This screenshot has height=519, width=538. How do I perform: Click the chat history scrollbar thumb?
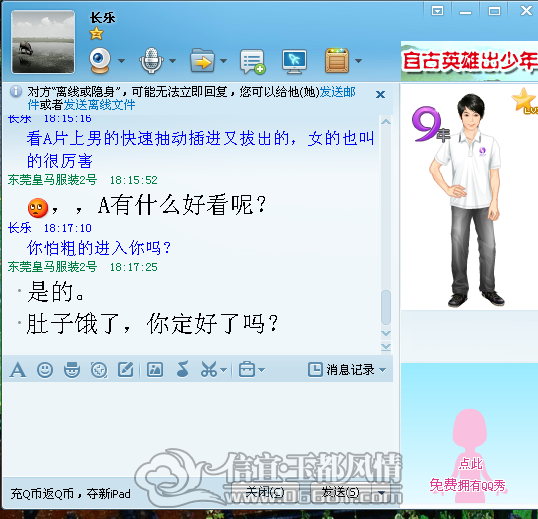click(x=386, y=307)
